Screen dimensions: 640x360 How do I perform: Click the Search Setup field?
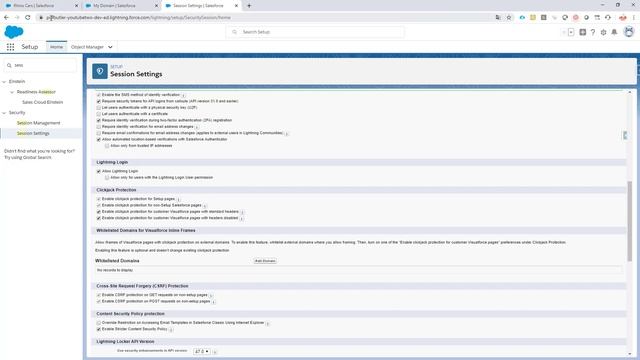click(315, 32)
